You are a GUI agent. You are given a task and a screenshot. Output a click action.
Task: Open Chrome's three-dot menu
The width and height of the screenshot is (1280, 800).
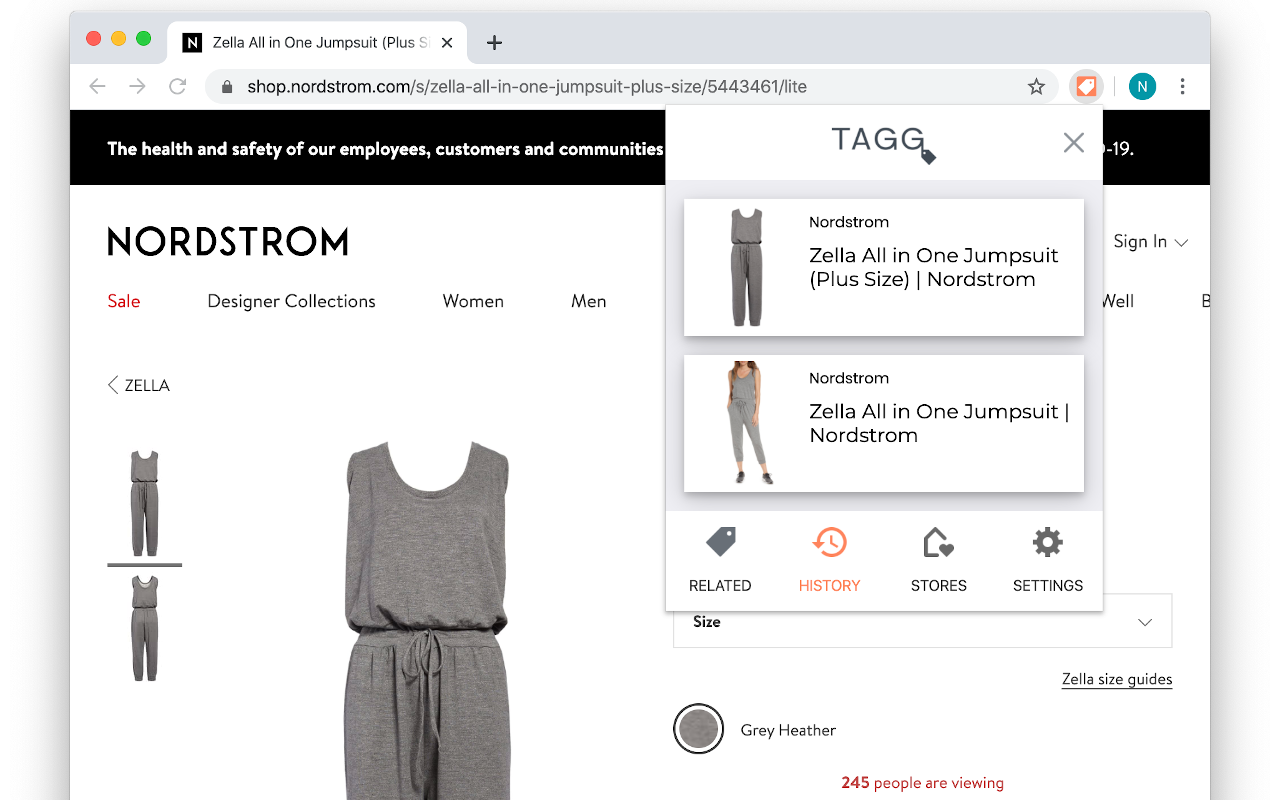(1182, 87)
